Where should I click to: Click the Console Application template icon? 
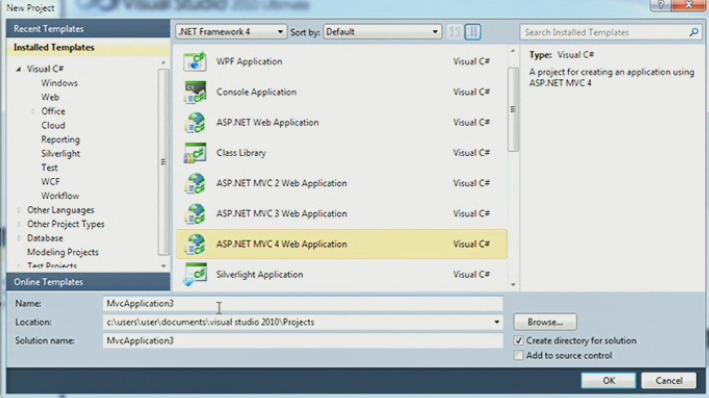[x=195, y=92]
